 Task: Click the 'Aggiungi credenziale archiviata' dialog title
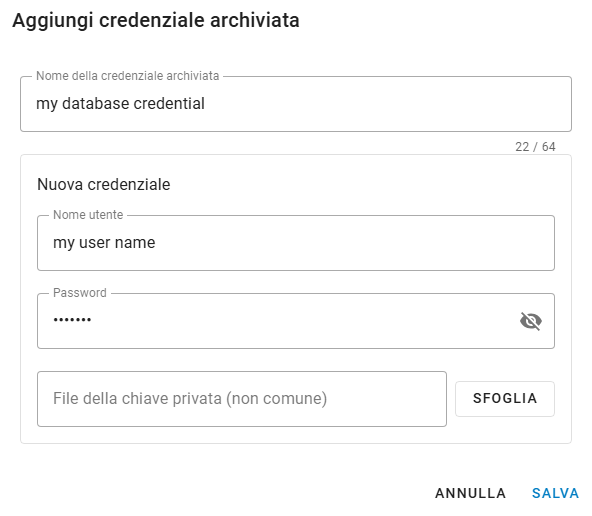[156, 20]
